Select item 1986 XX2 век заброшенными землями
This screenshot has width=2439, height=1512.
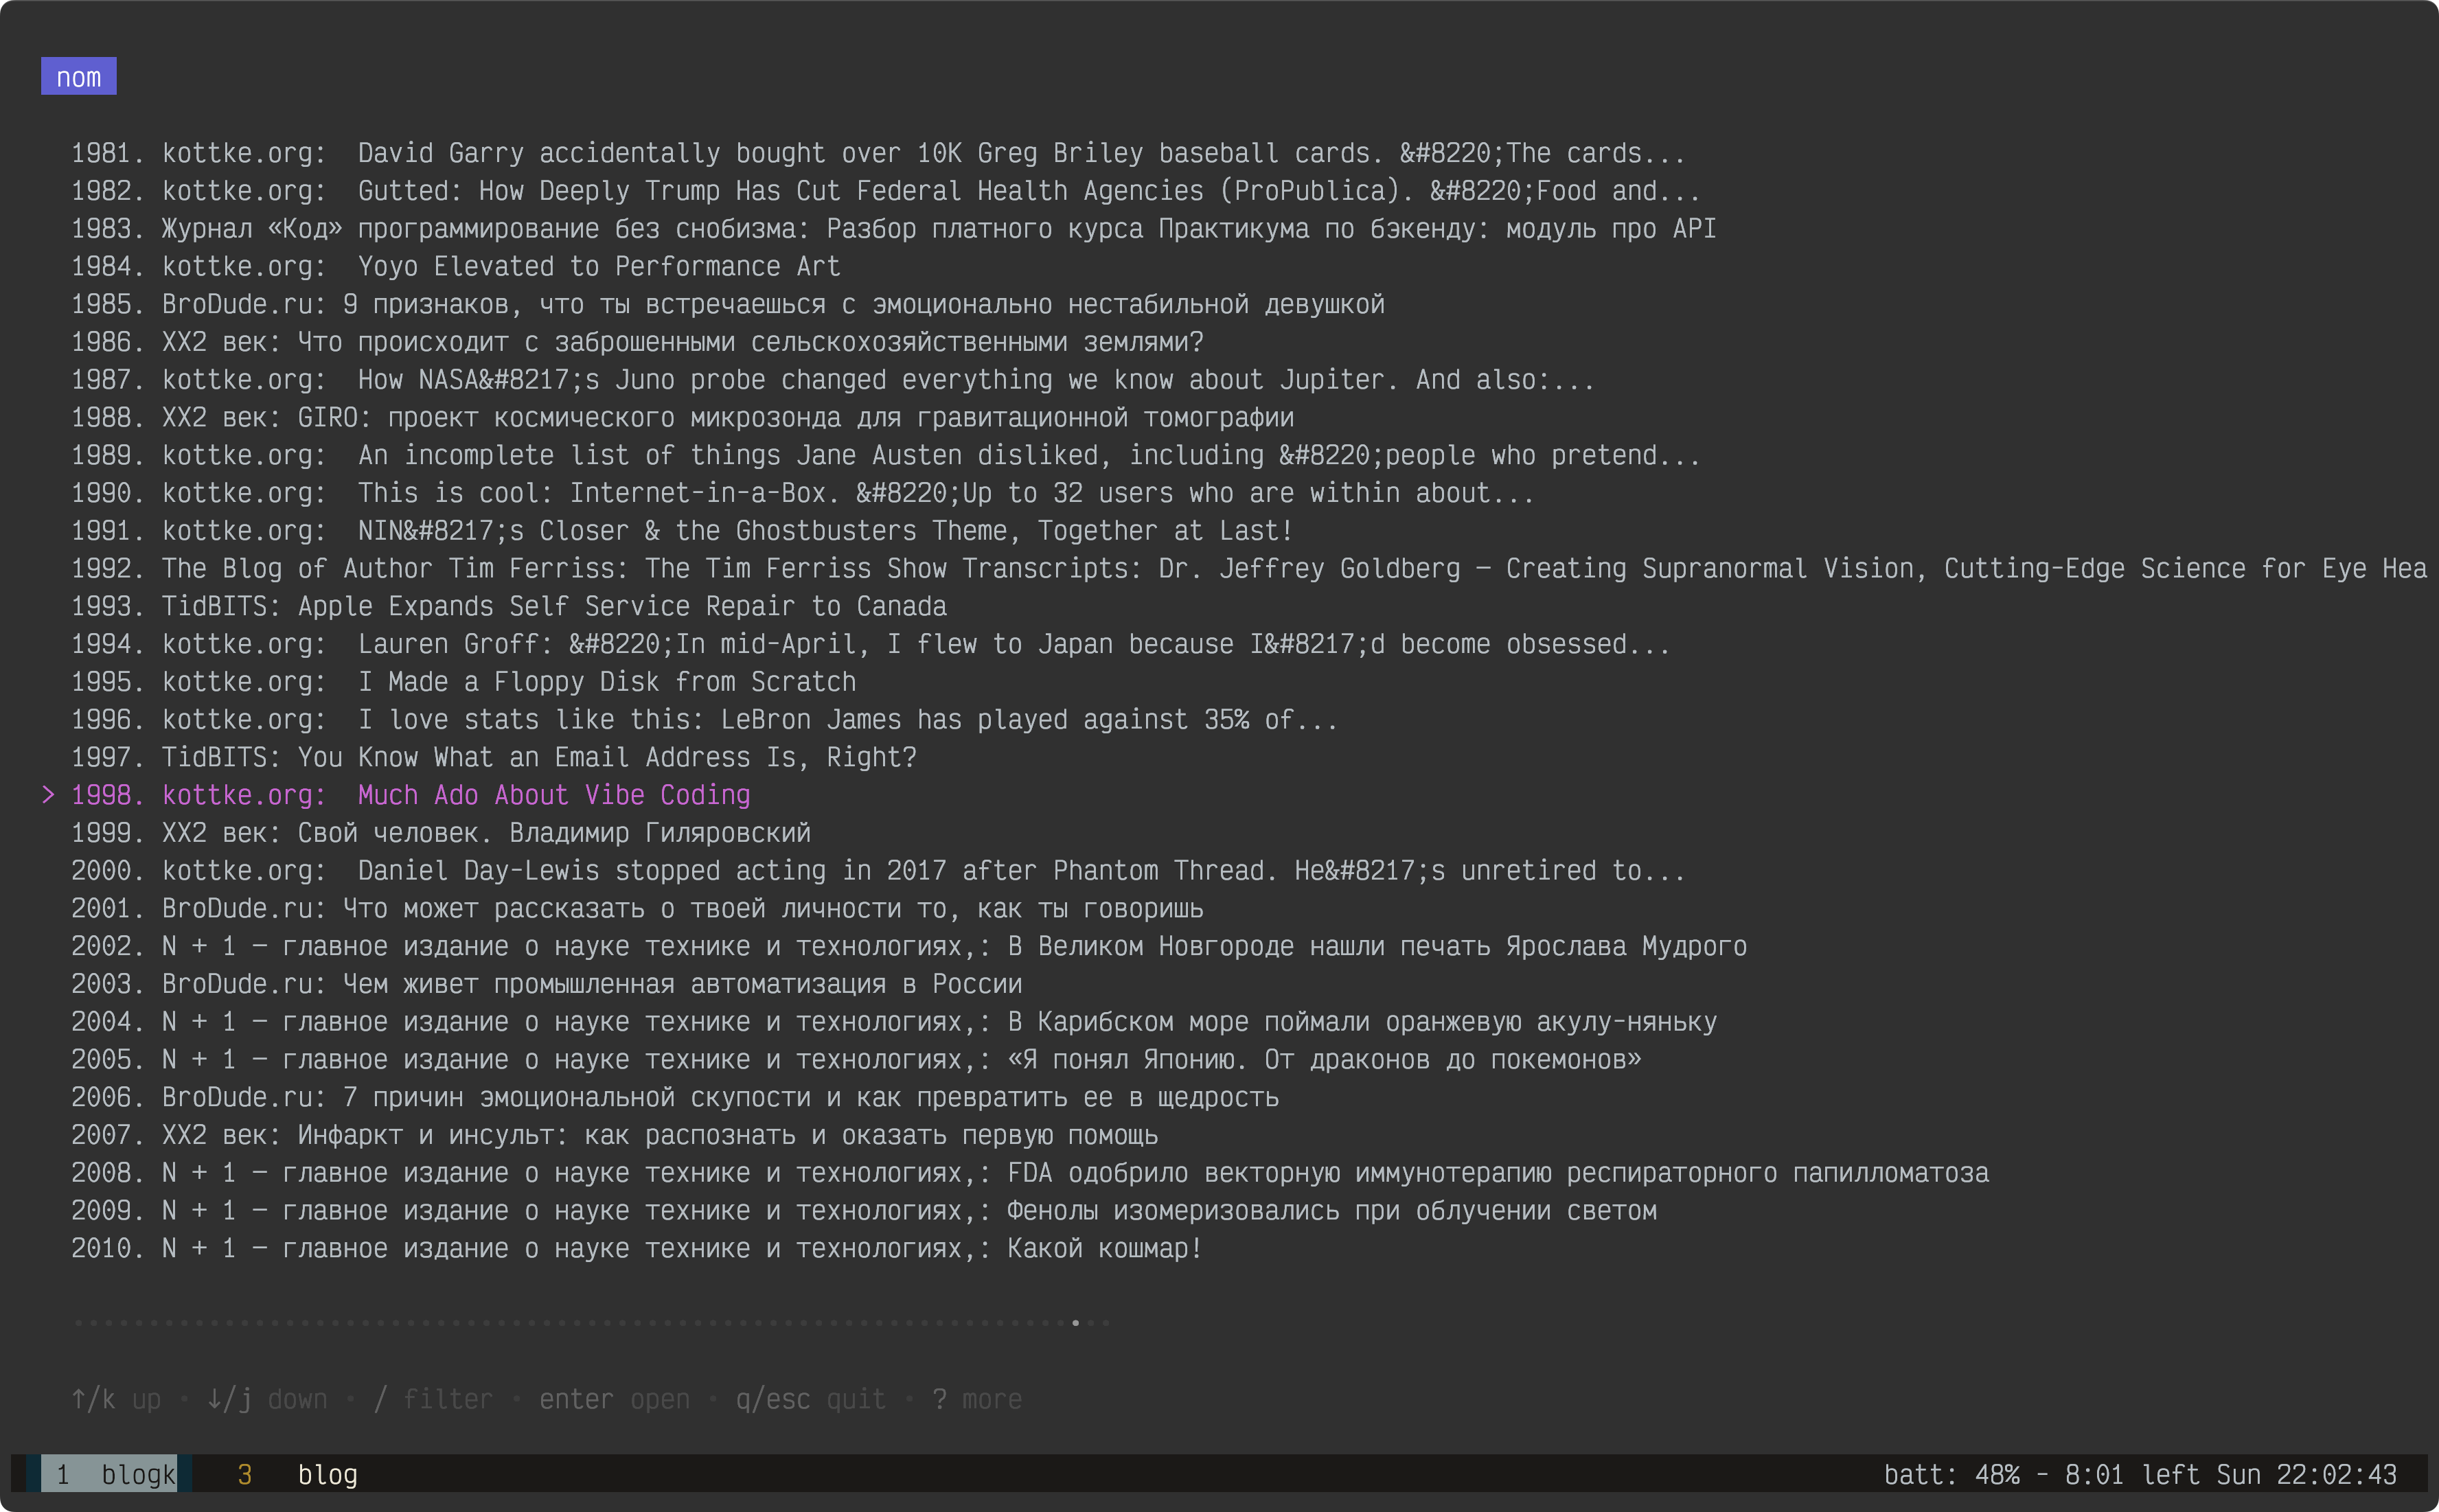point(637,342)
